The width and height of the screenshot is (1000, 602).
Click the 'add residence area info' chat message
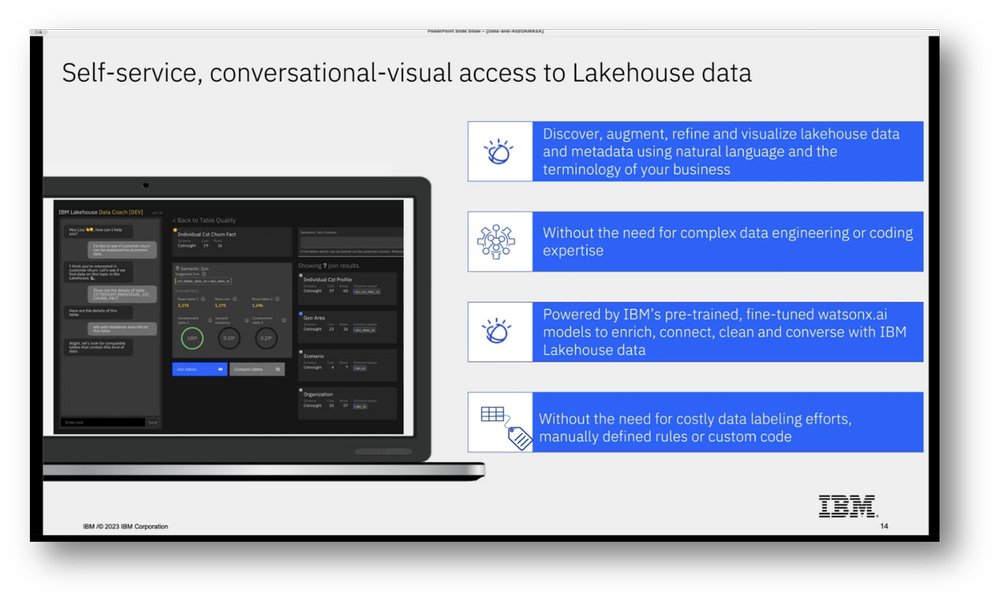tap(122, 329)
